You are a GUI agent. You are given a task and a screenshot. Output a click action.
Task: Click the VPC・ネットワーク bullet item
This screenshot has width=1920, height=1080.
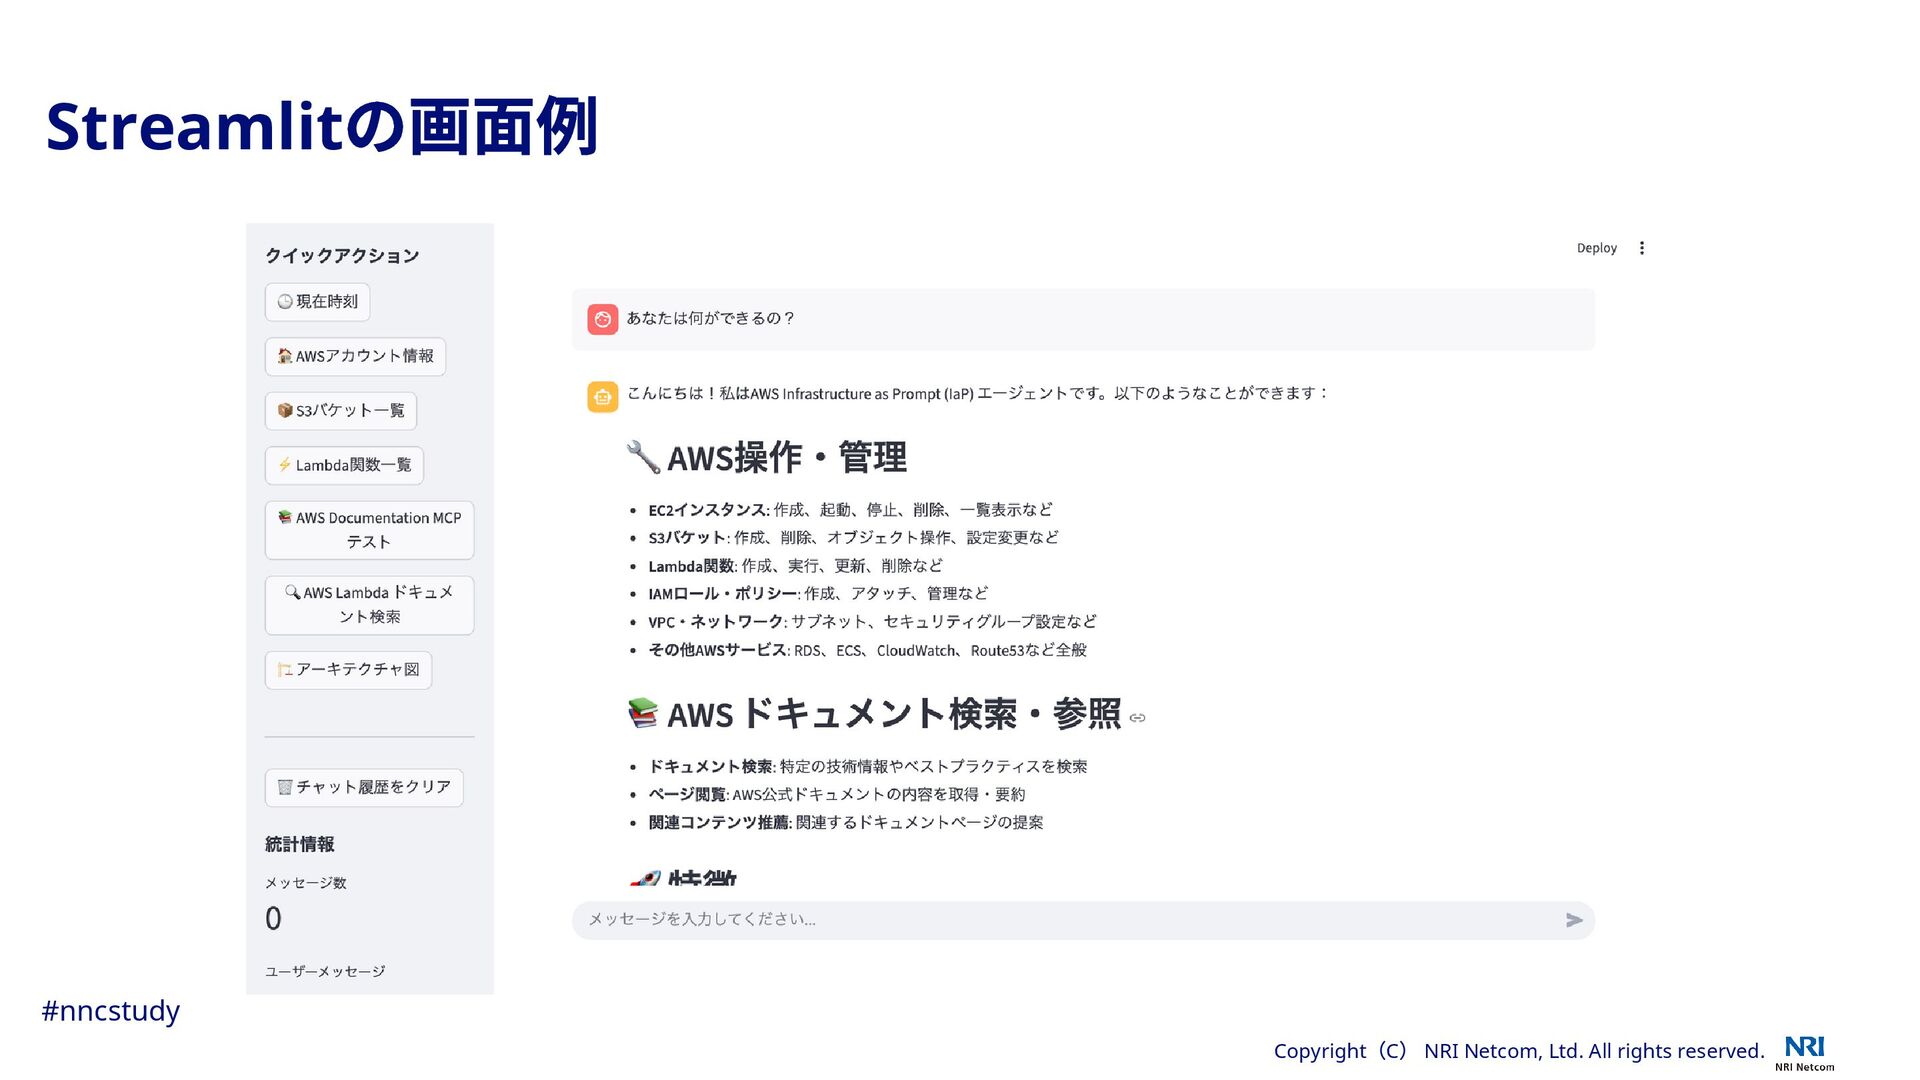(872, 622)
